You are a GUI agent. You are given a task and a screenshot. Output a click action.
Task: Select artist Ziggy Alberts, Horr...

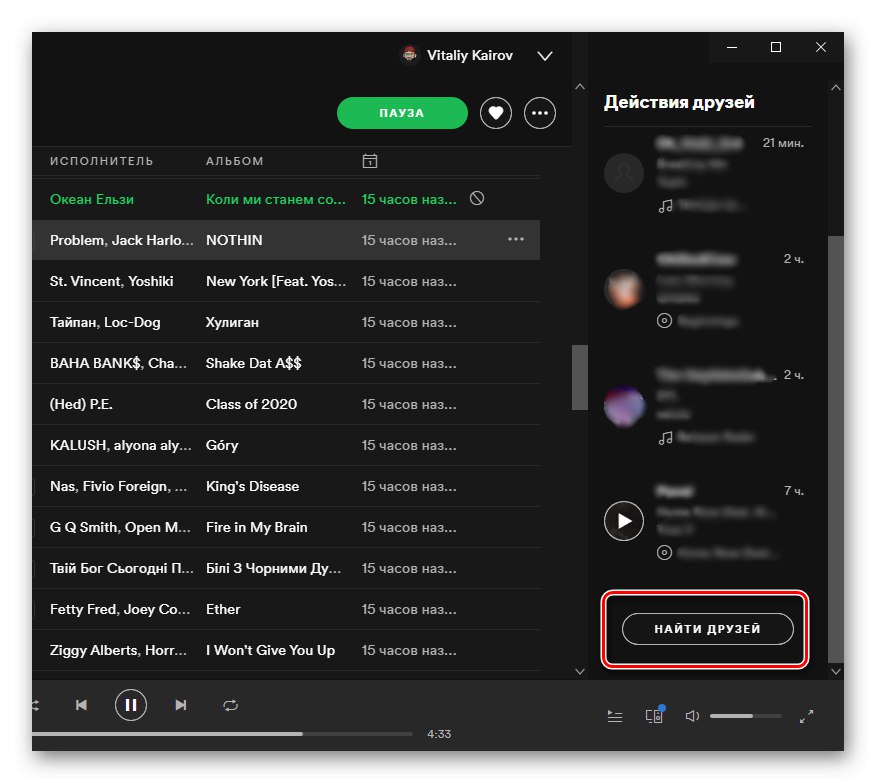[x=118, y=651]
